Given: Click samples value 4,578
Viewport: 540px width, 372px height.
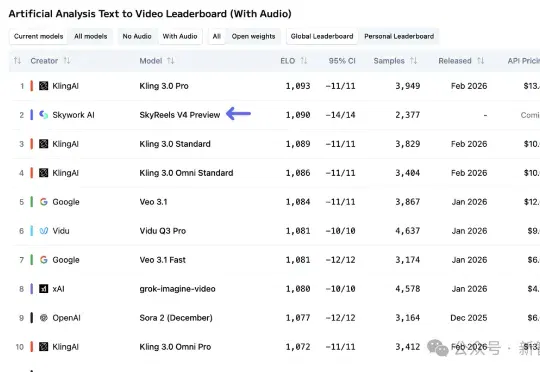Looking at the screenshot, I should point(408,289).
